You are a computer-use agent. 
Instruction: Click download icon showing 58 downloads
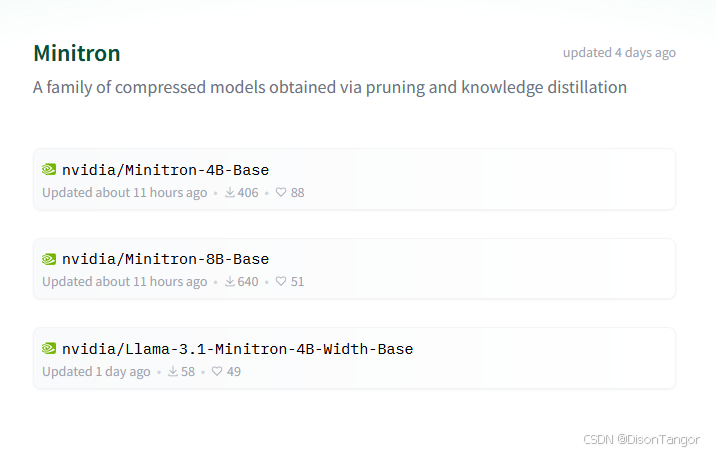coord(173,372)
